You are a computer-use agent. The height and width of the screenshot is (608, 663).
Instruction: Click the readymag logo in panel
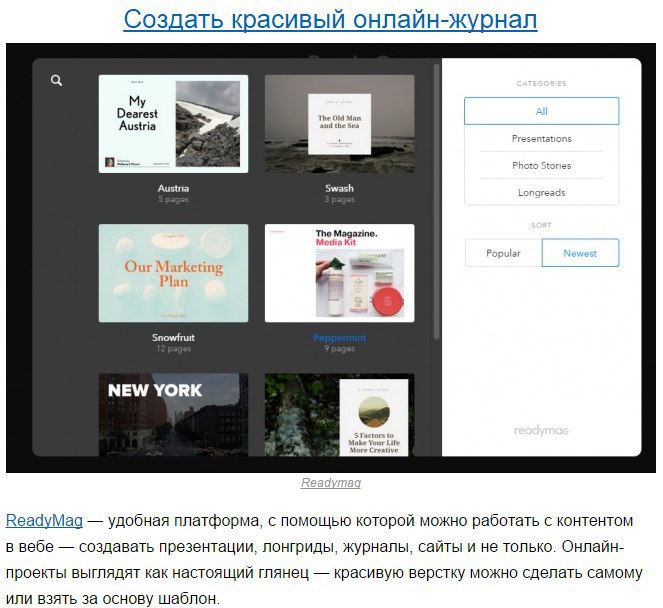click(541, 431)
